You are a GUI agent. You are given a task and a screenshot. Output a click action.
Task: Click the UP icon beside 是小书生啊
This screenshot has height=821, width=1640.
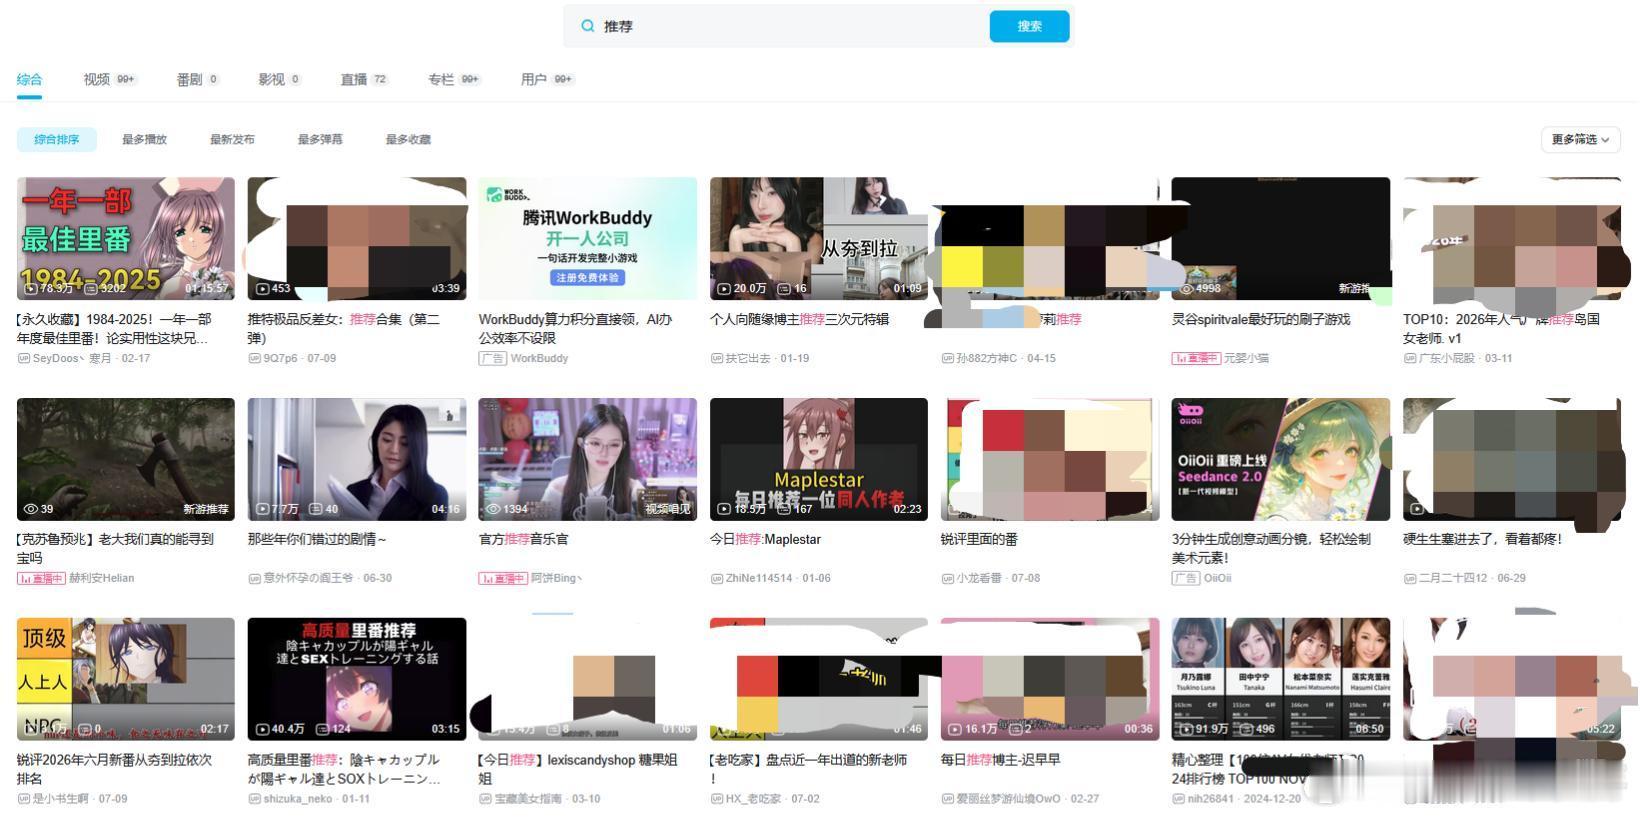point(24,799)
